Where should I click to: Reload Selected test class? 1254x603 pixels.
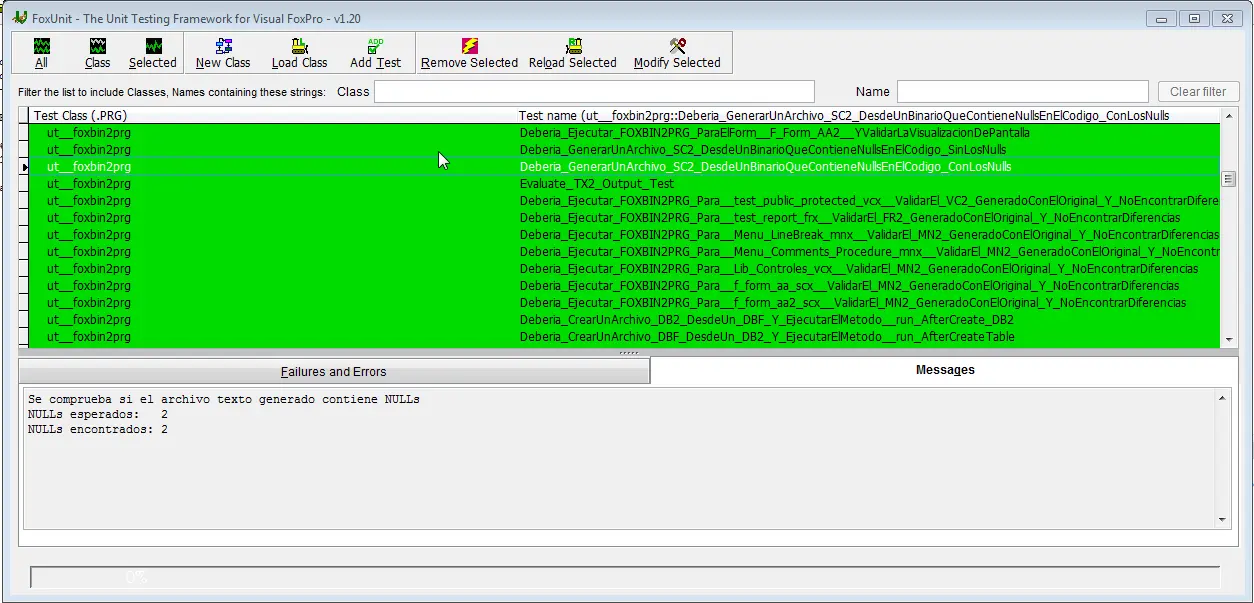pyautogui.click(x=573, y=53)
